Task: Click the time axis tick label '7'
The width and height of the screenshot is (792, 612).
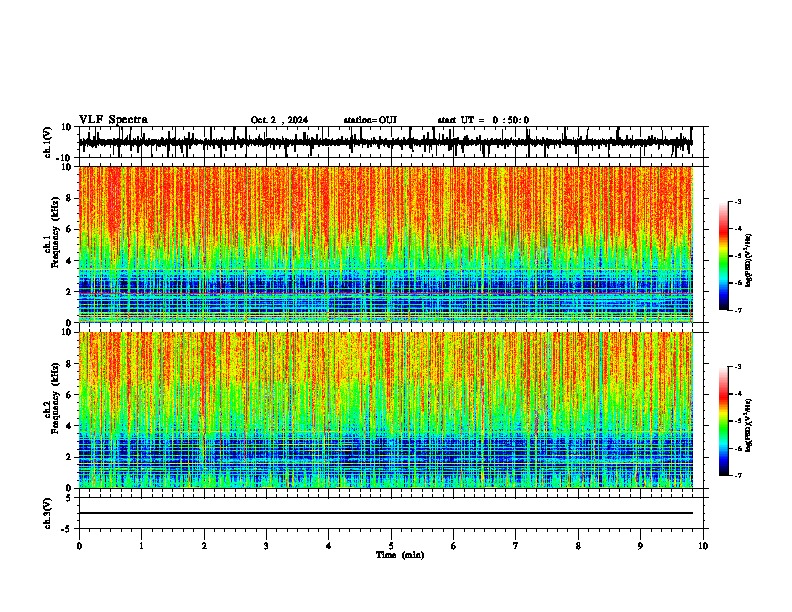Action: pos(516,546)
